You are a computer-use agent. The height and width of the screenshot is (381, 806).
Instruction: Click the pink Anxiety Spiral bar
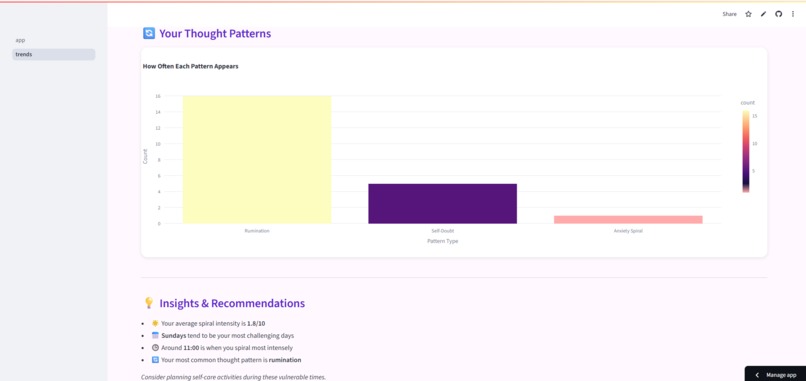point(628,220)
